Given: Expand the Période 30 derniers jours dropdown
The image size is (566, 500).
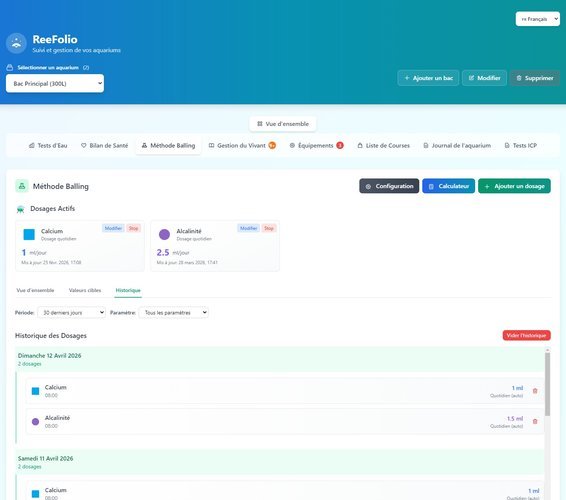Looking at the screenshot, I should tap(71, 313).
